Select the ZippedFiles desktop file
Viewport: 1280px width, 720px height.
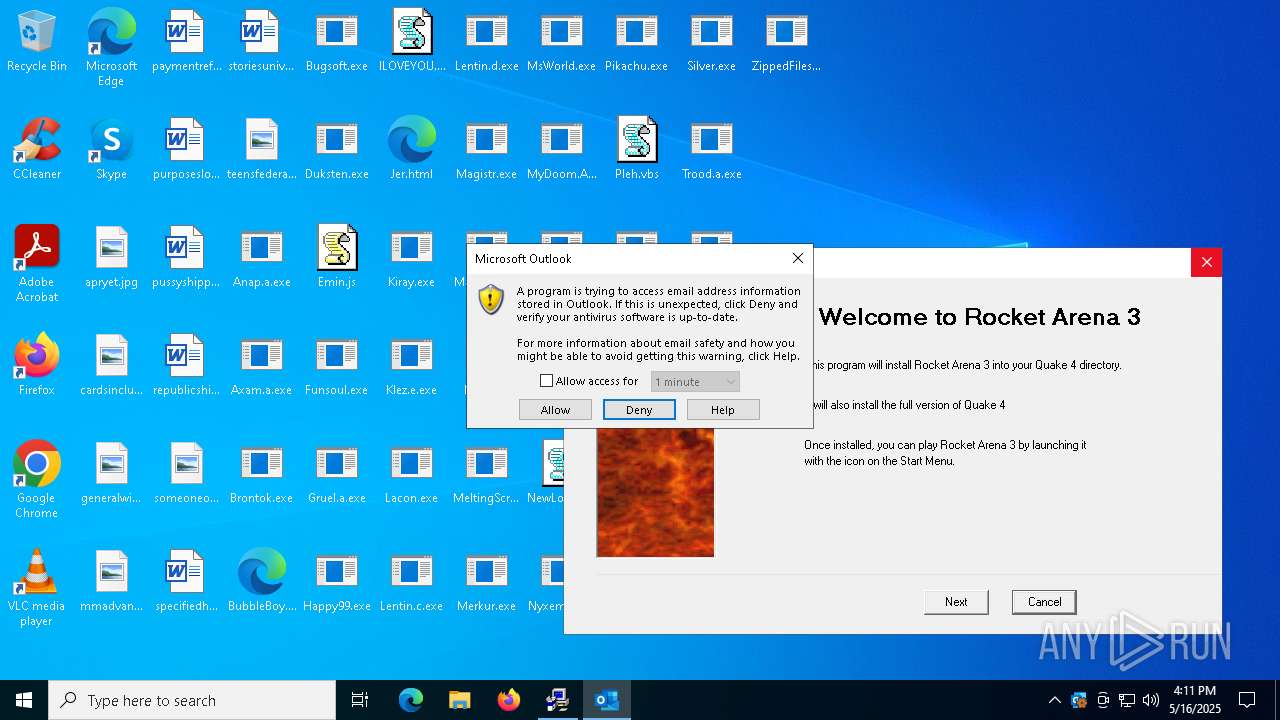point(787,41)
